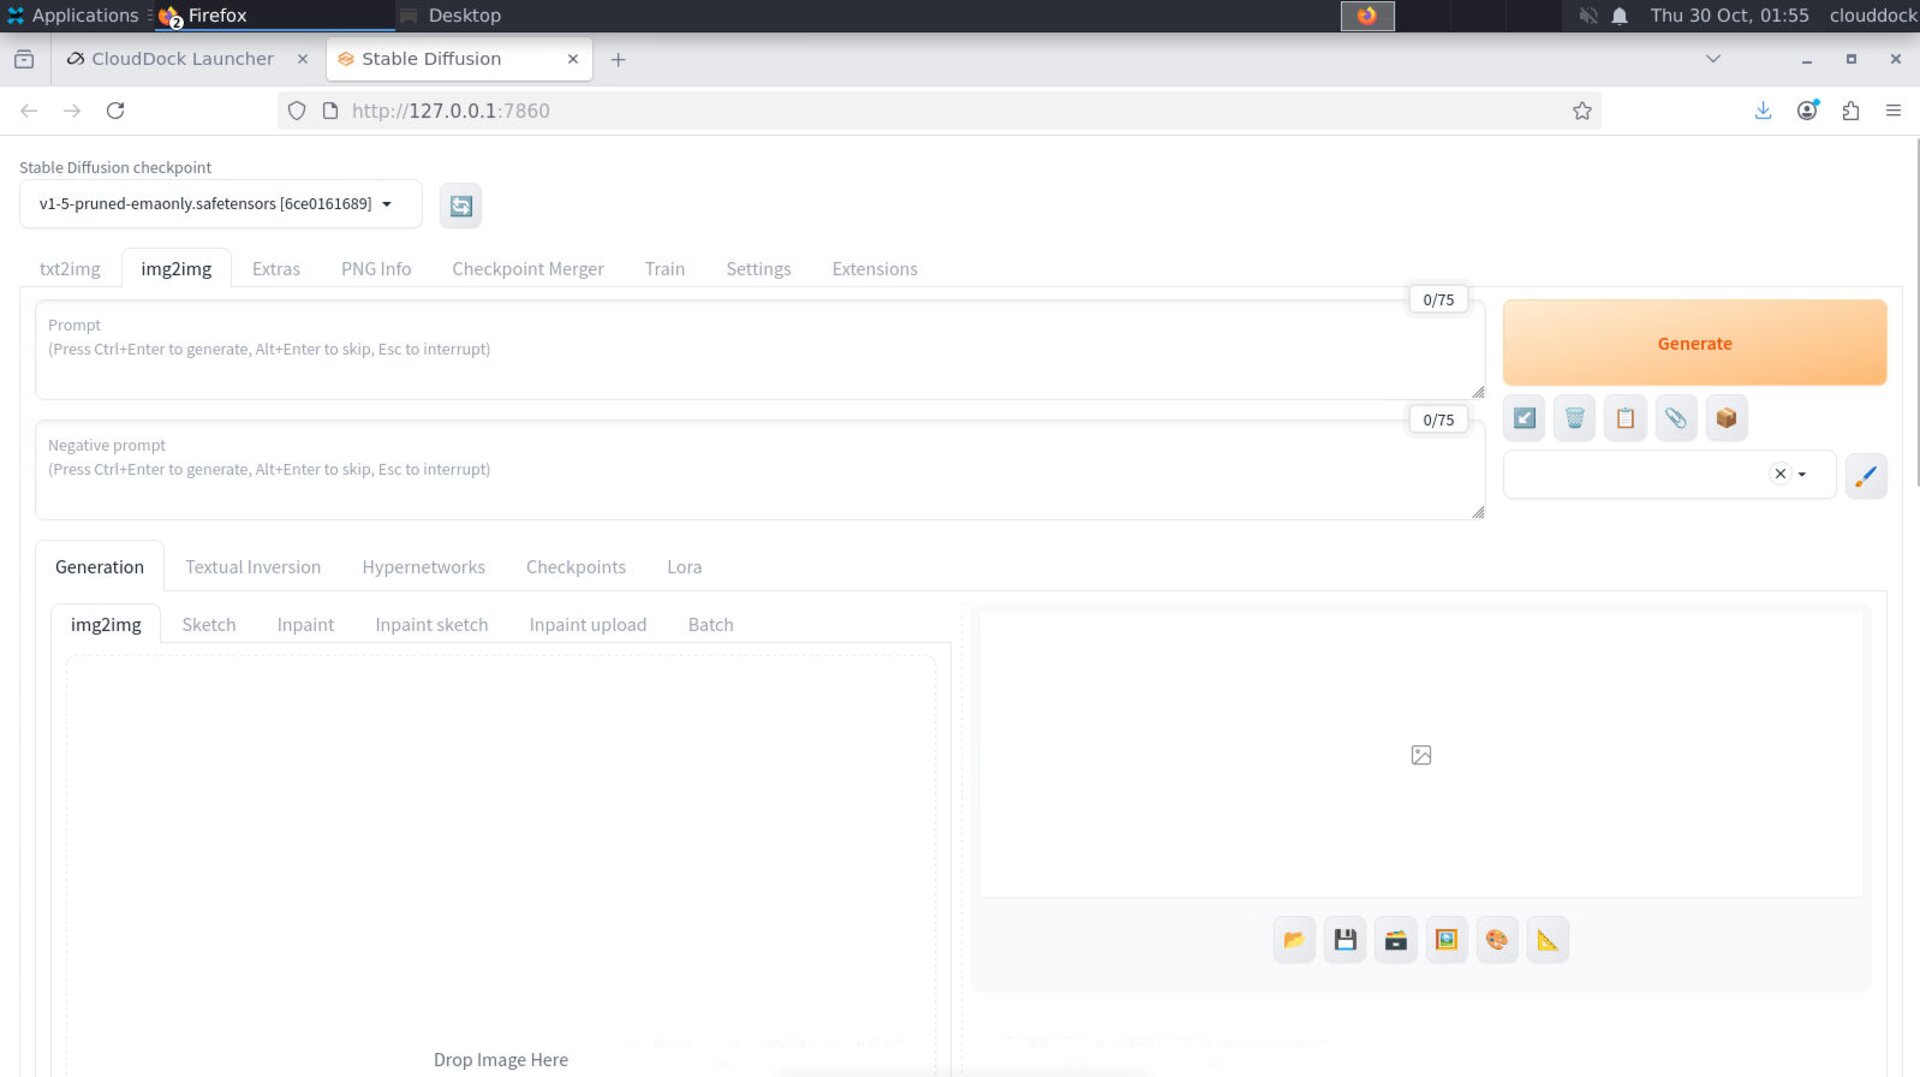Save image using the floppy disk icon
1920x1077 pixels.
coord(1345,940)
